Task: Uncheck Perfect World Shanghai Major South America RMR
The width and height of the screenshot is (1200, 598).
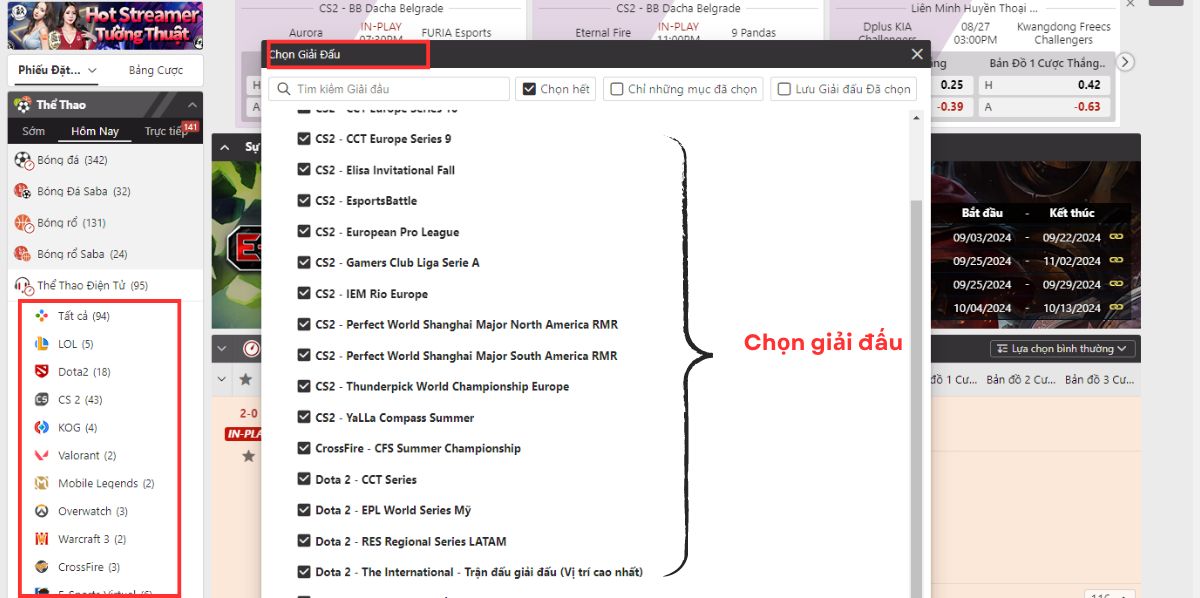Action: (x=304, y=356)
